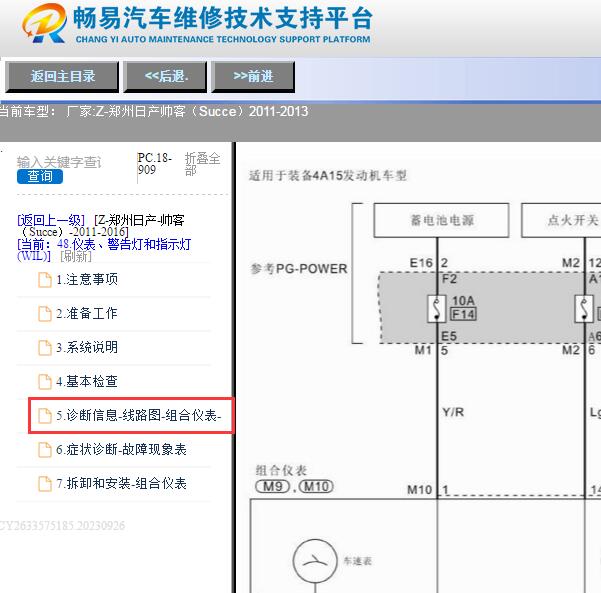Open tree item 4.基本检查

[x=87, y=381]
